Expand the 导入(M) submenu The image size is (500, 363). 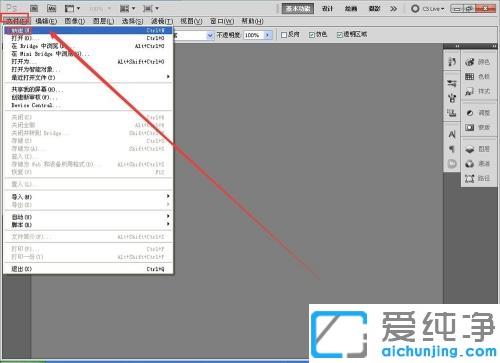pos(88,197)
